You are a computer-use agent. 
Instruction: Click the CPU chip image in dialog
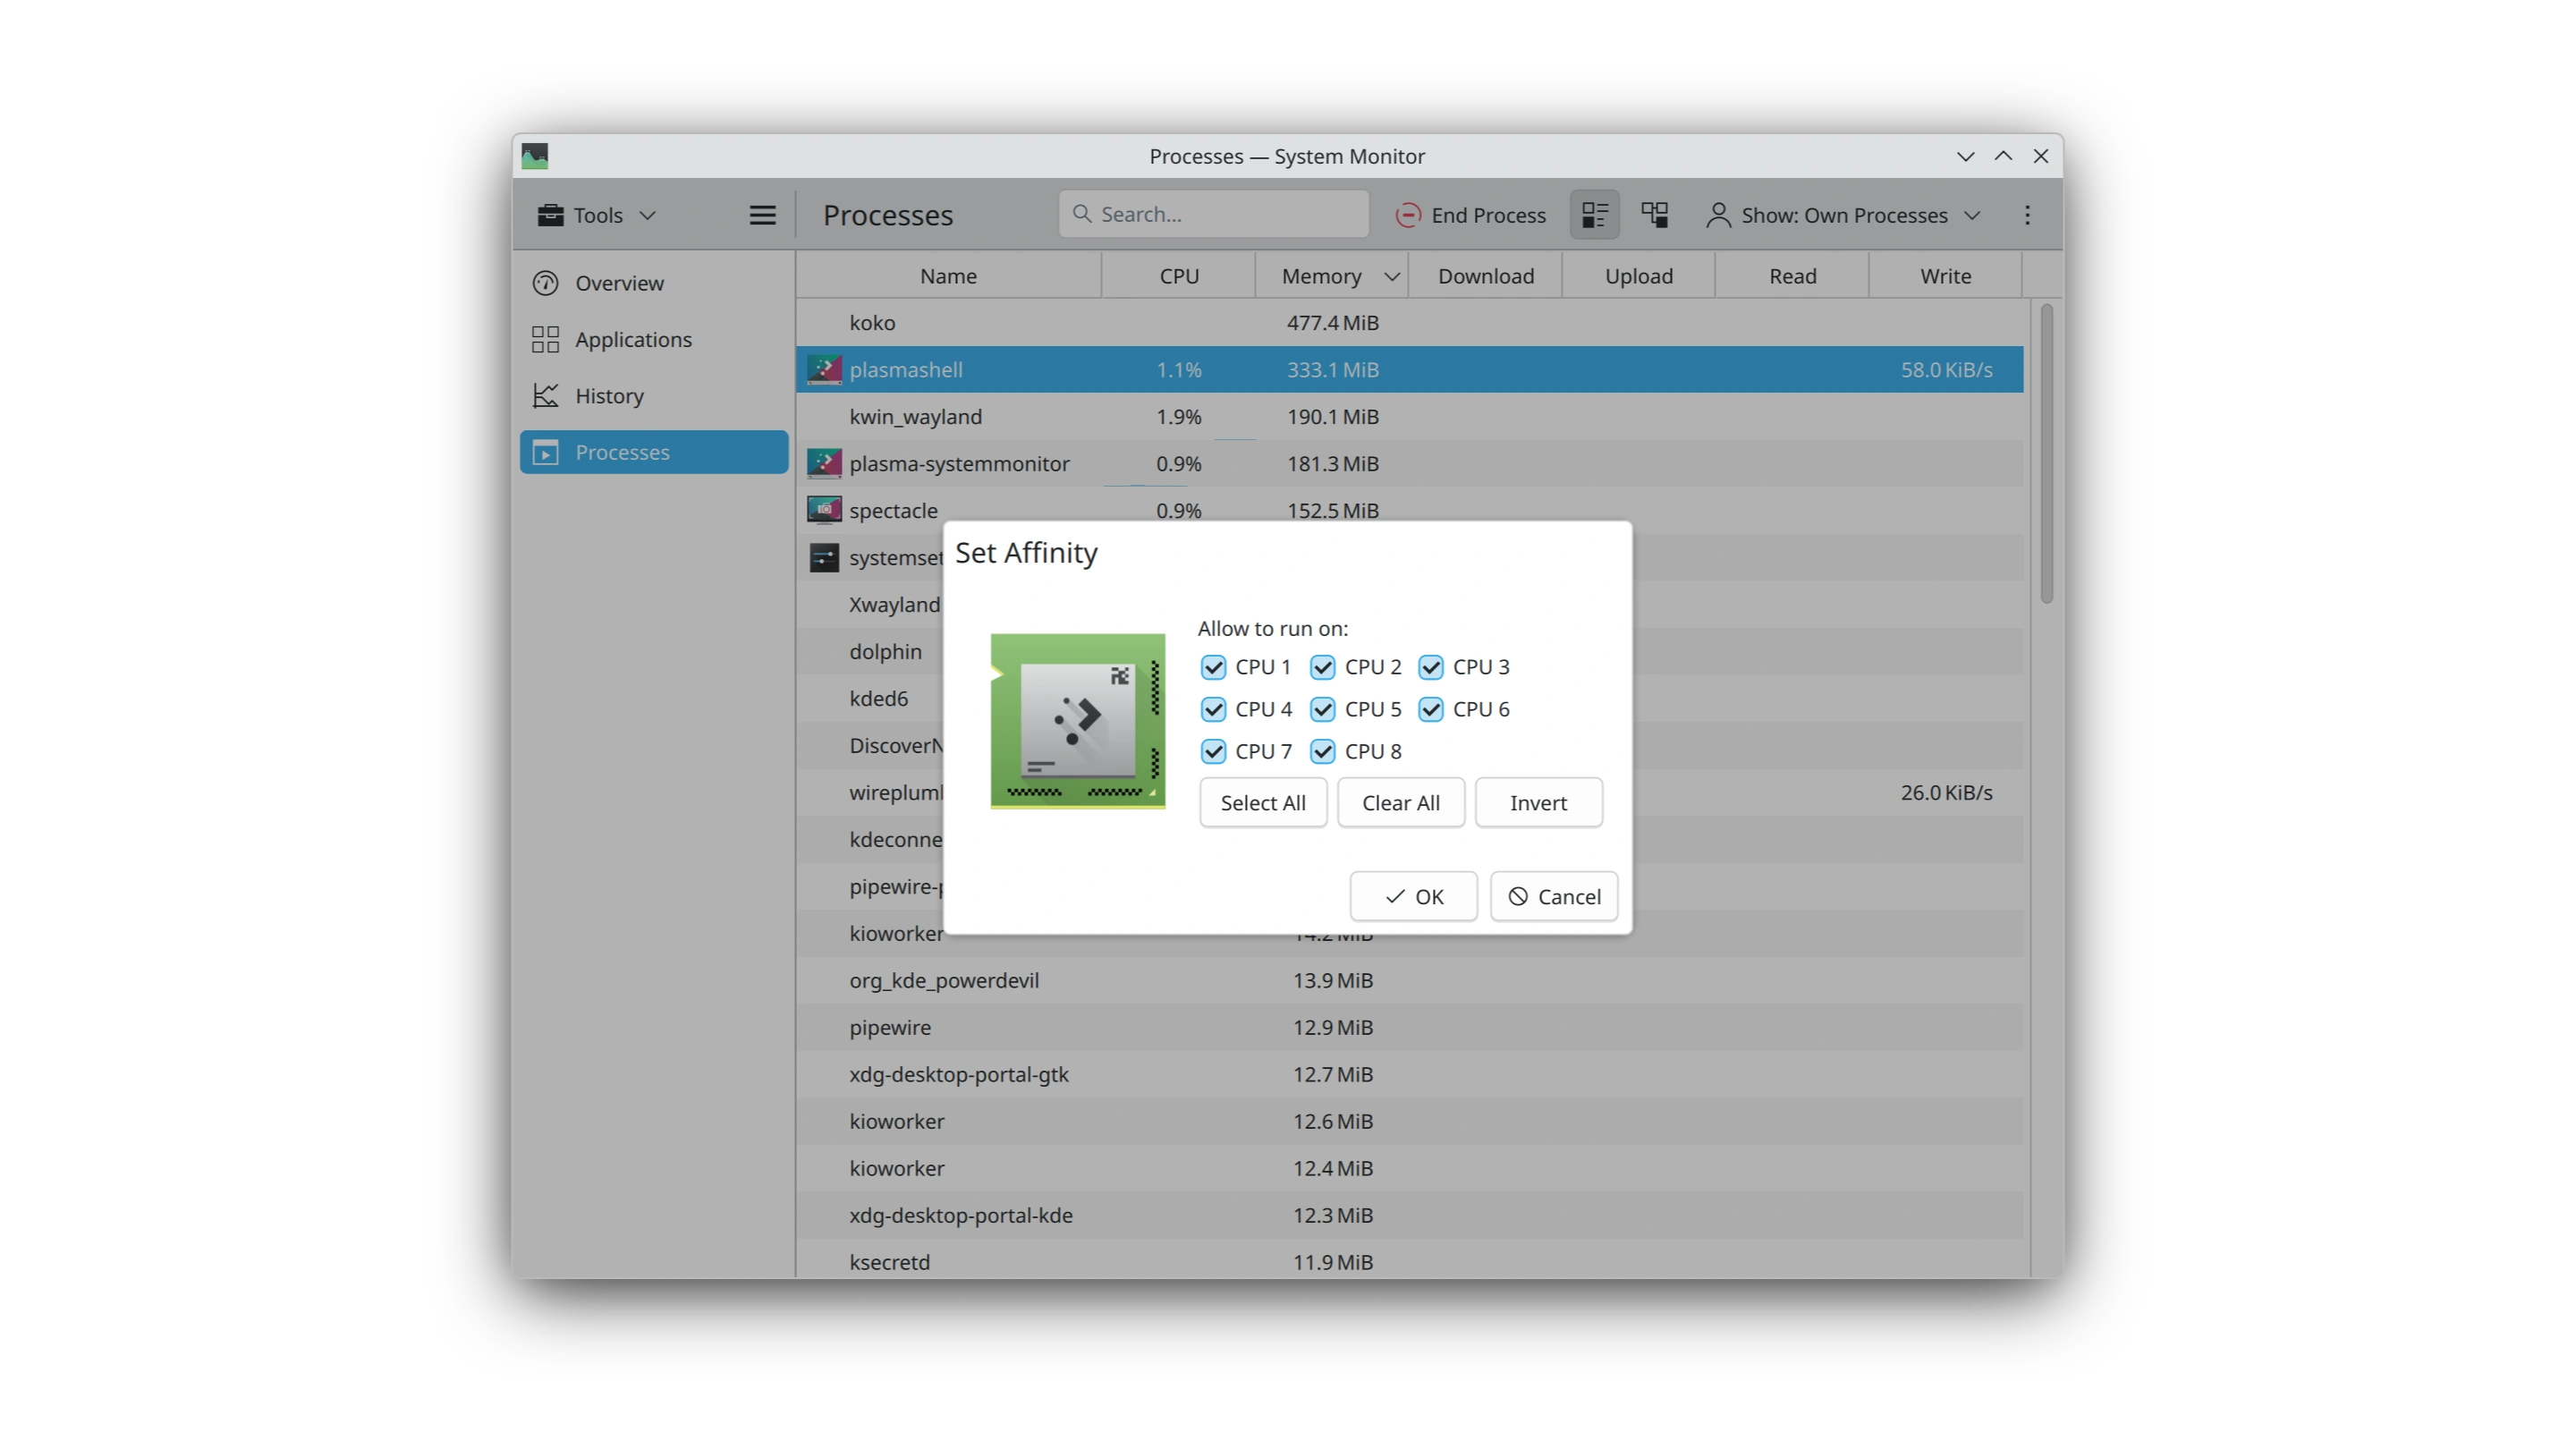pos(1078,721)
